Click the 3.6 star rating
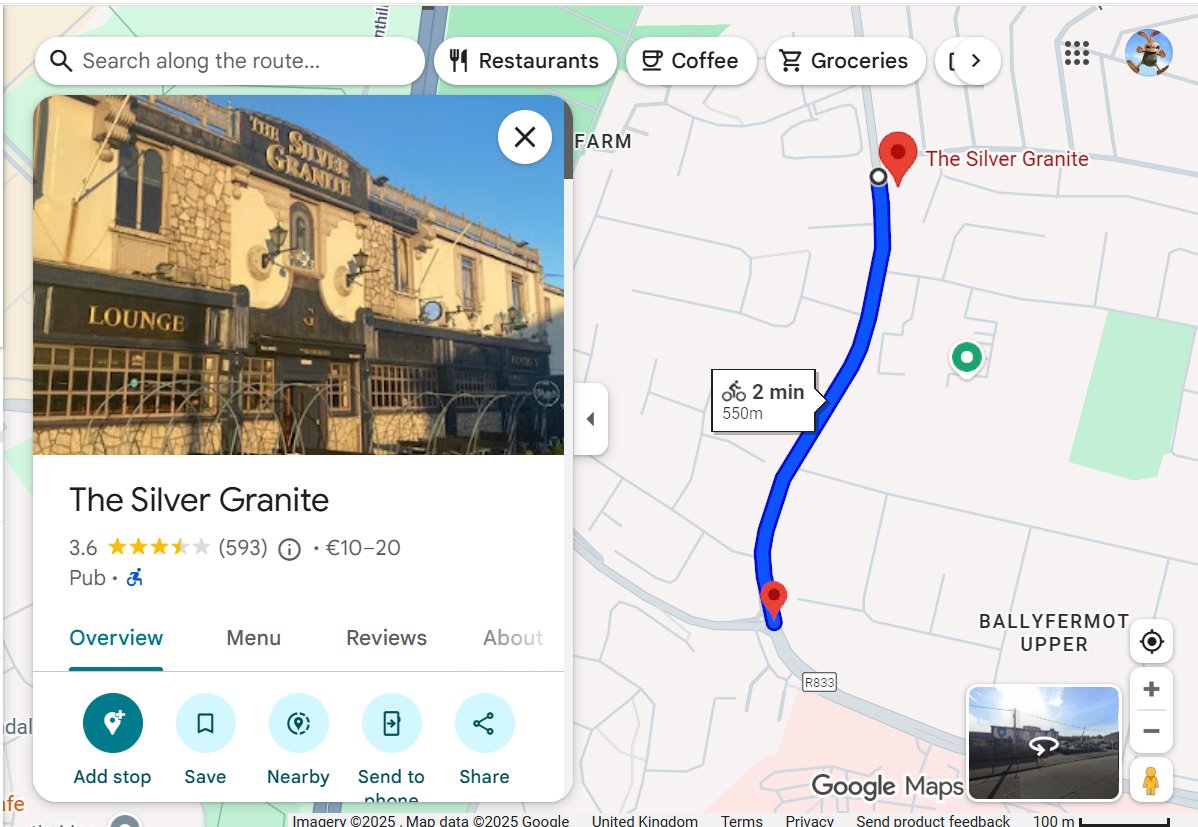1198x827 pixels. [138, 547]
